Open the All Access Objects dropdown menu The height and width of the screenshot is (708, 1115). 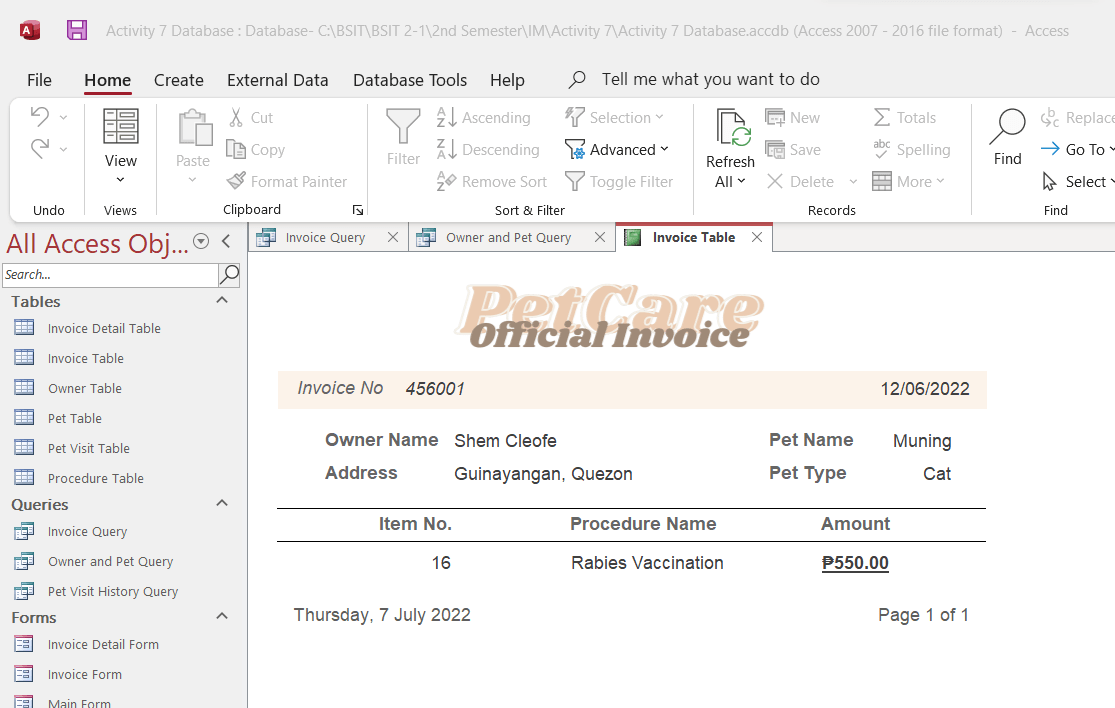201,241
